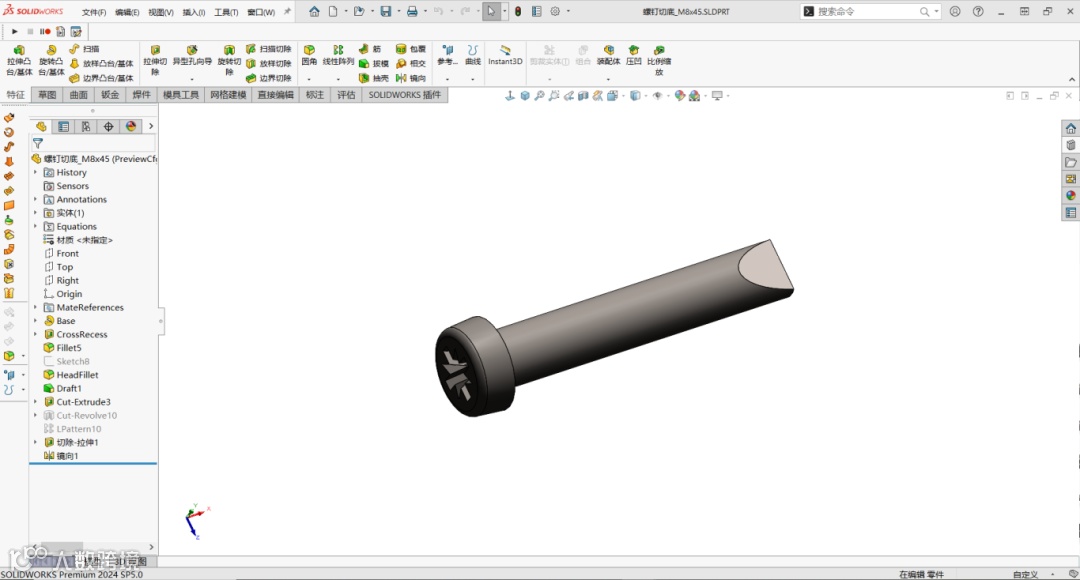The width and height of the screenshot is (1080, 580).
Task: Click the Print icon in quick toolbar
Action: [x=412, y=12]
